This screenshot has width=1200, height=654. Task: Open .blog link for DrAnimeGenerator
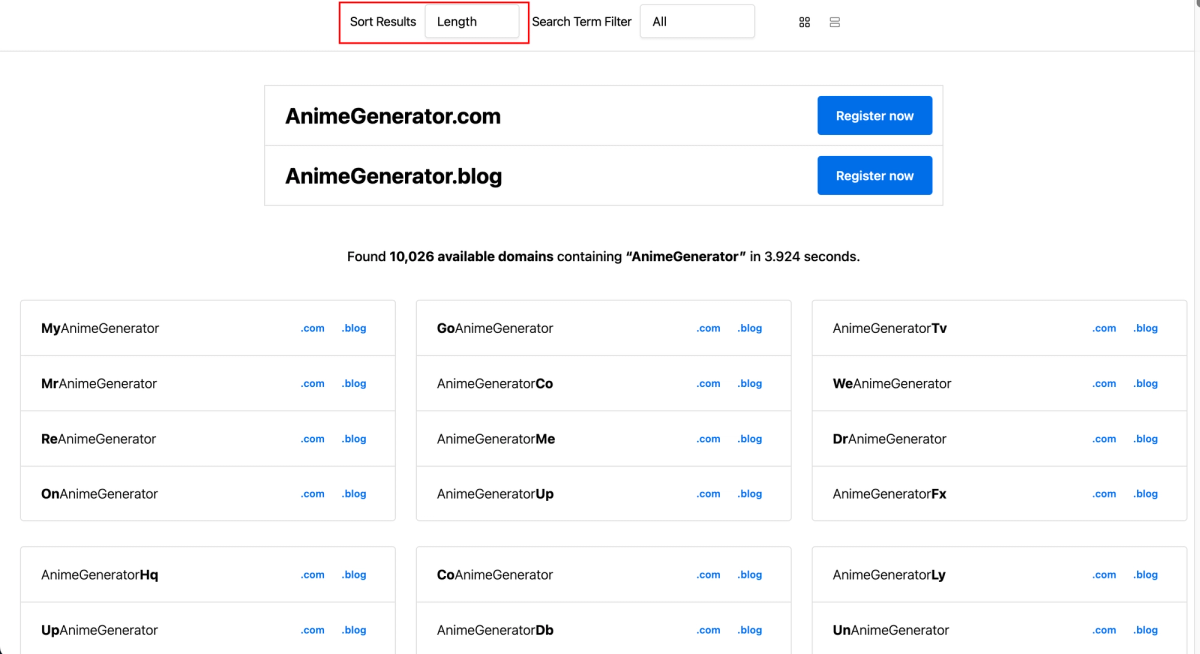[1146, 439]
